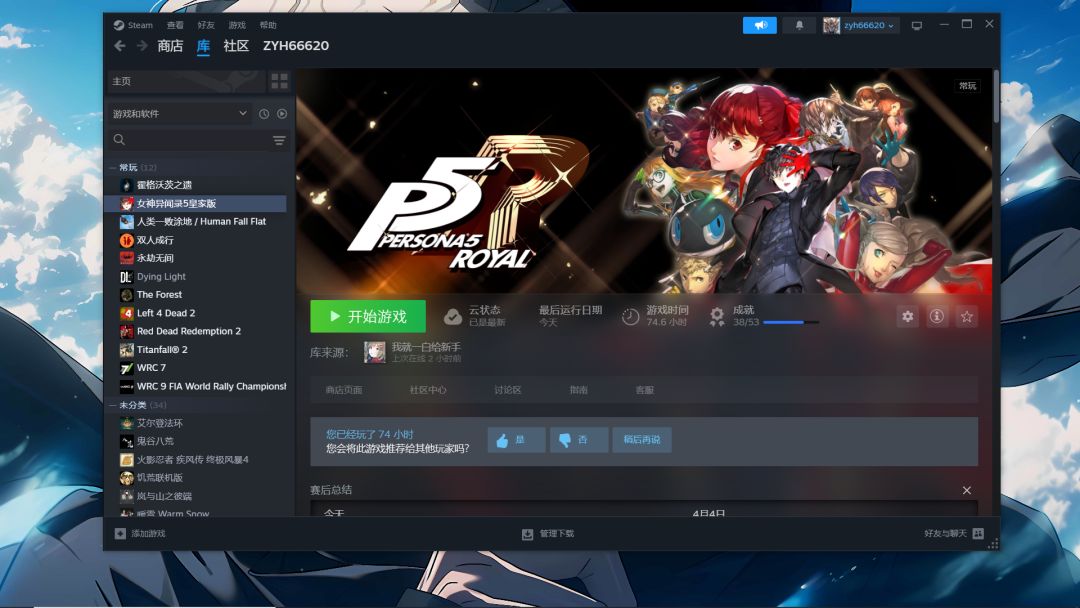Open the zyh66620 account dropdown
Screen dimensions: 1080x608
[861, 25]
